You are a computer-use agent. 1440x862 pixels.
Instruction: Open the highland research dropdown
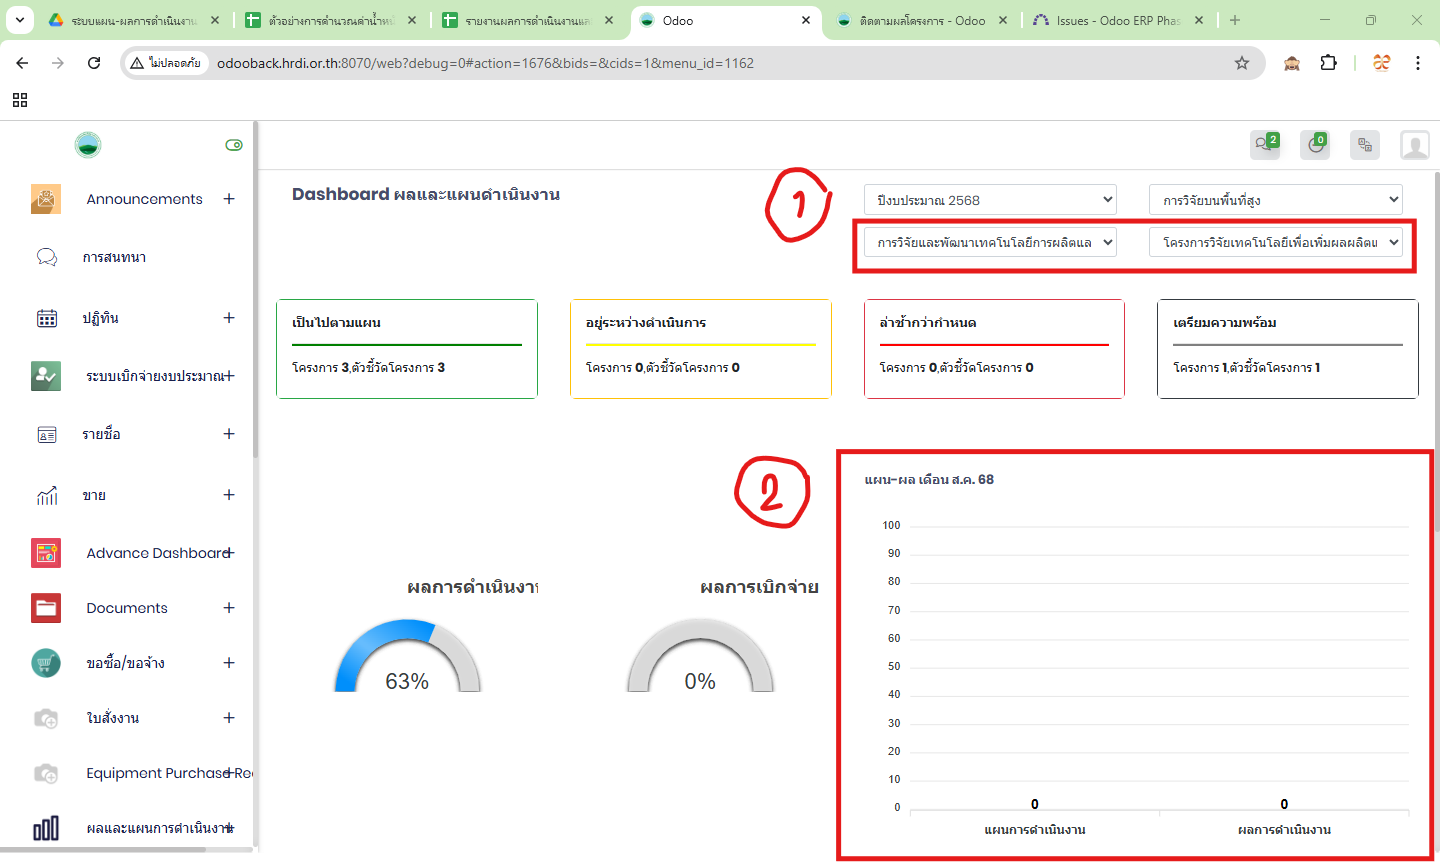click(1275, 200)
